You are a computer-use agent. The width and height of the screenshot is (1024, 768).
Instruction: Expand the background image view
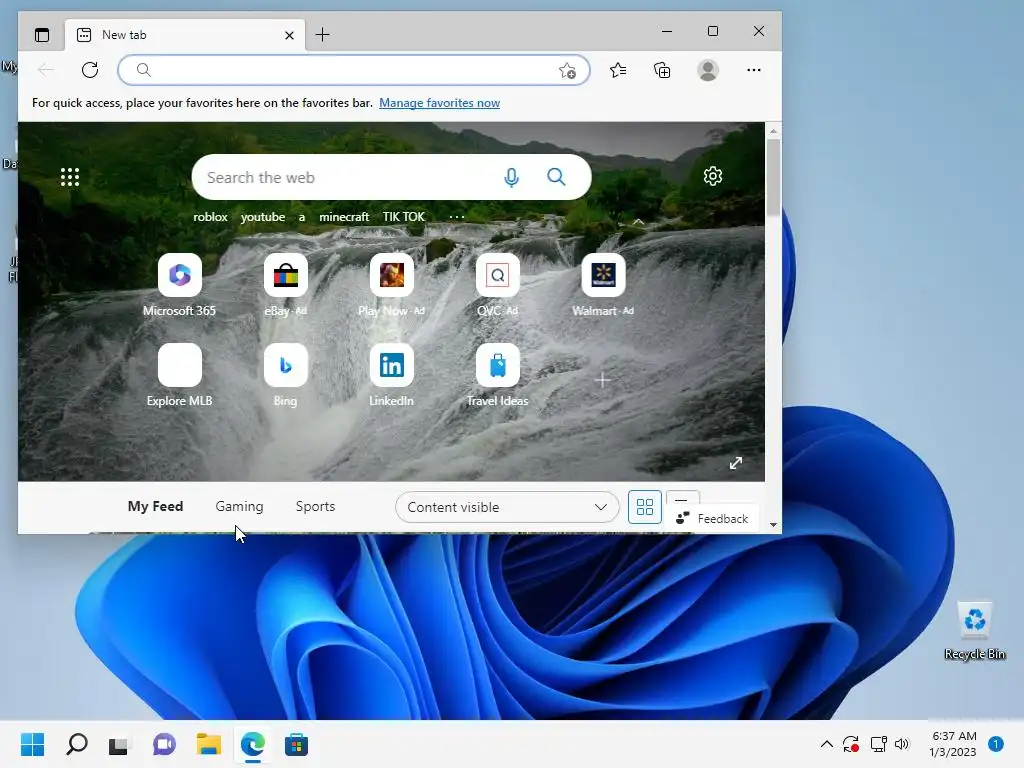pos(735,463)
